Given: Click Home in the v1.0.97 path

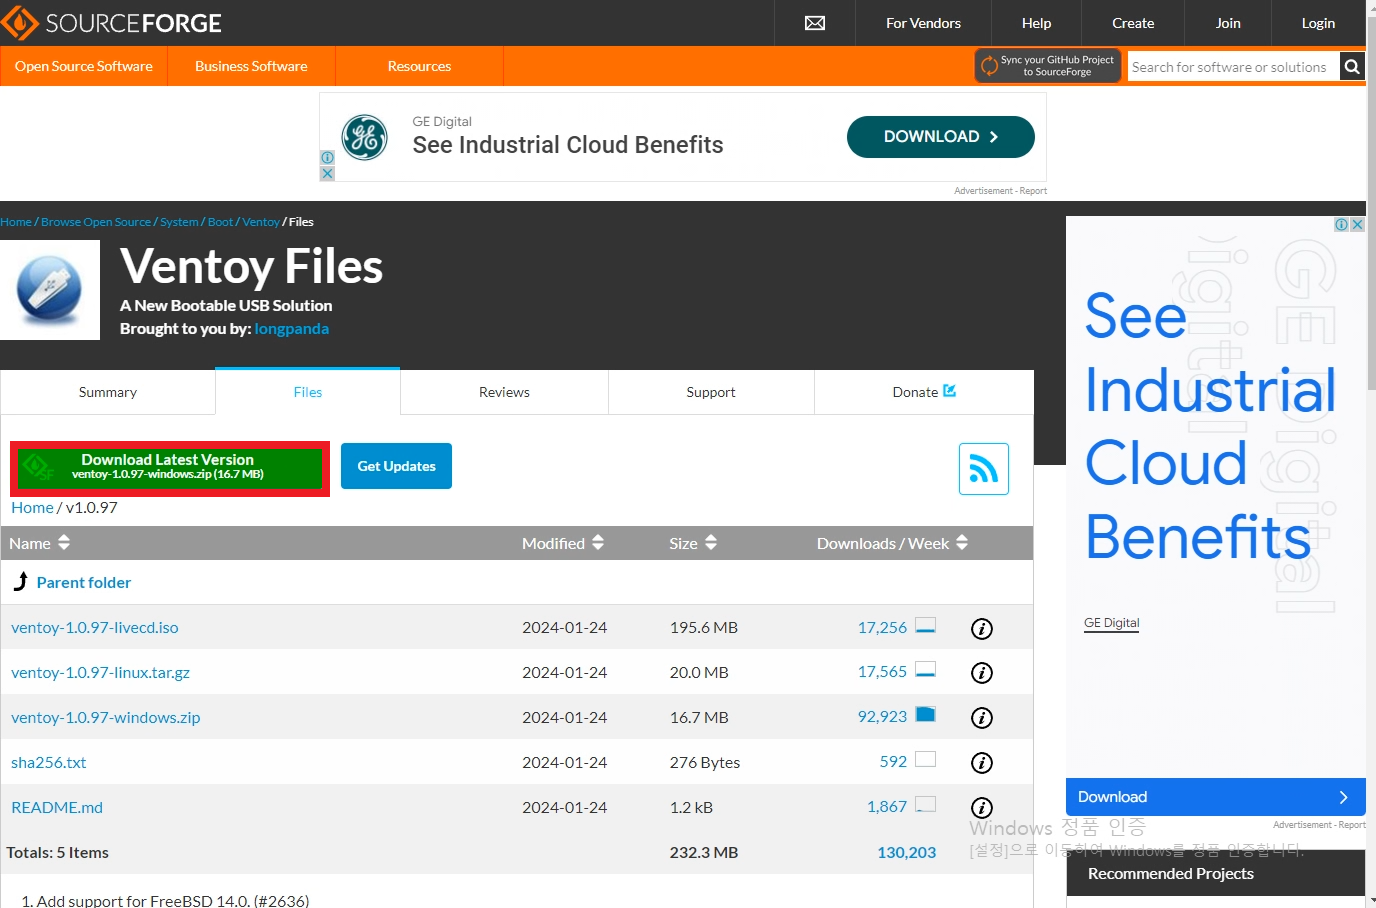Looking at the screenshot, I should click(32, 507).
